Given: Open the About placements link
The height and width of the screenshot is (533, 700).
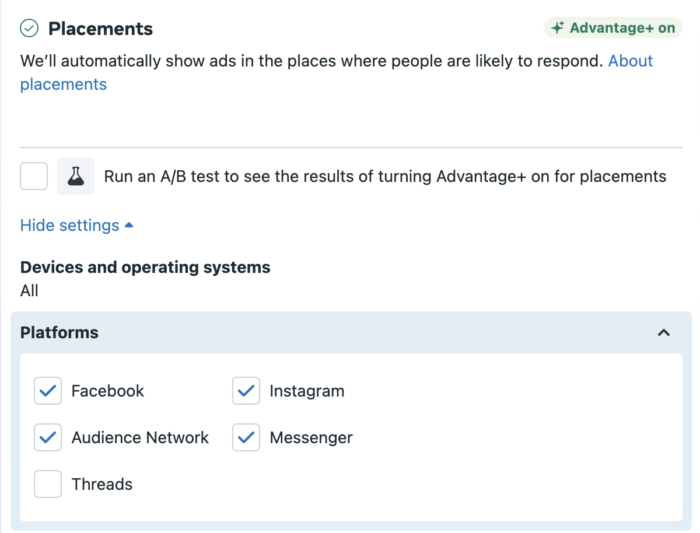Looking at the screenshot, I should [x=630, y=61].
